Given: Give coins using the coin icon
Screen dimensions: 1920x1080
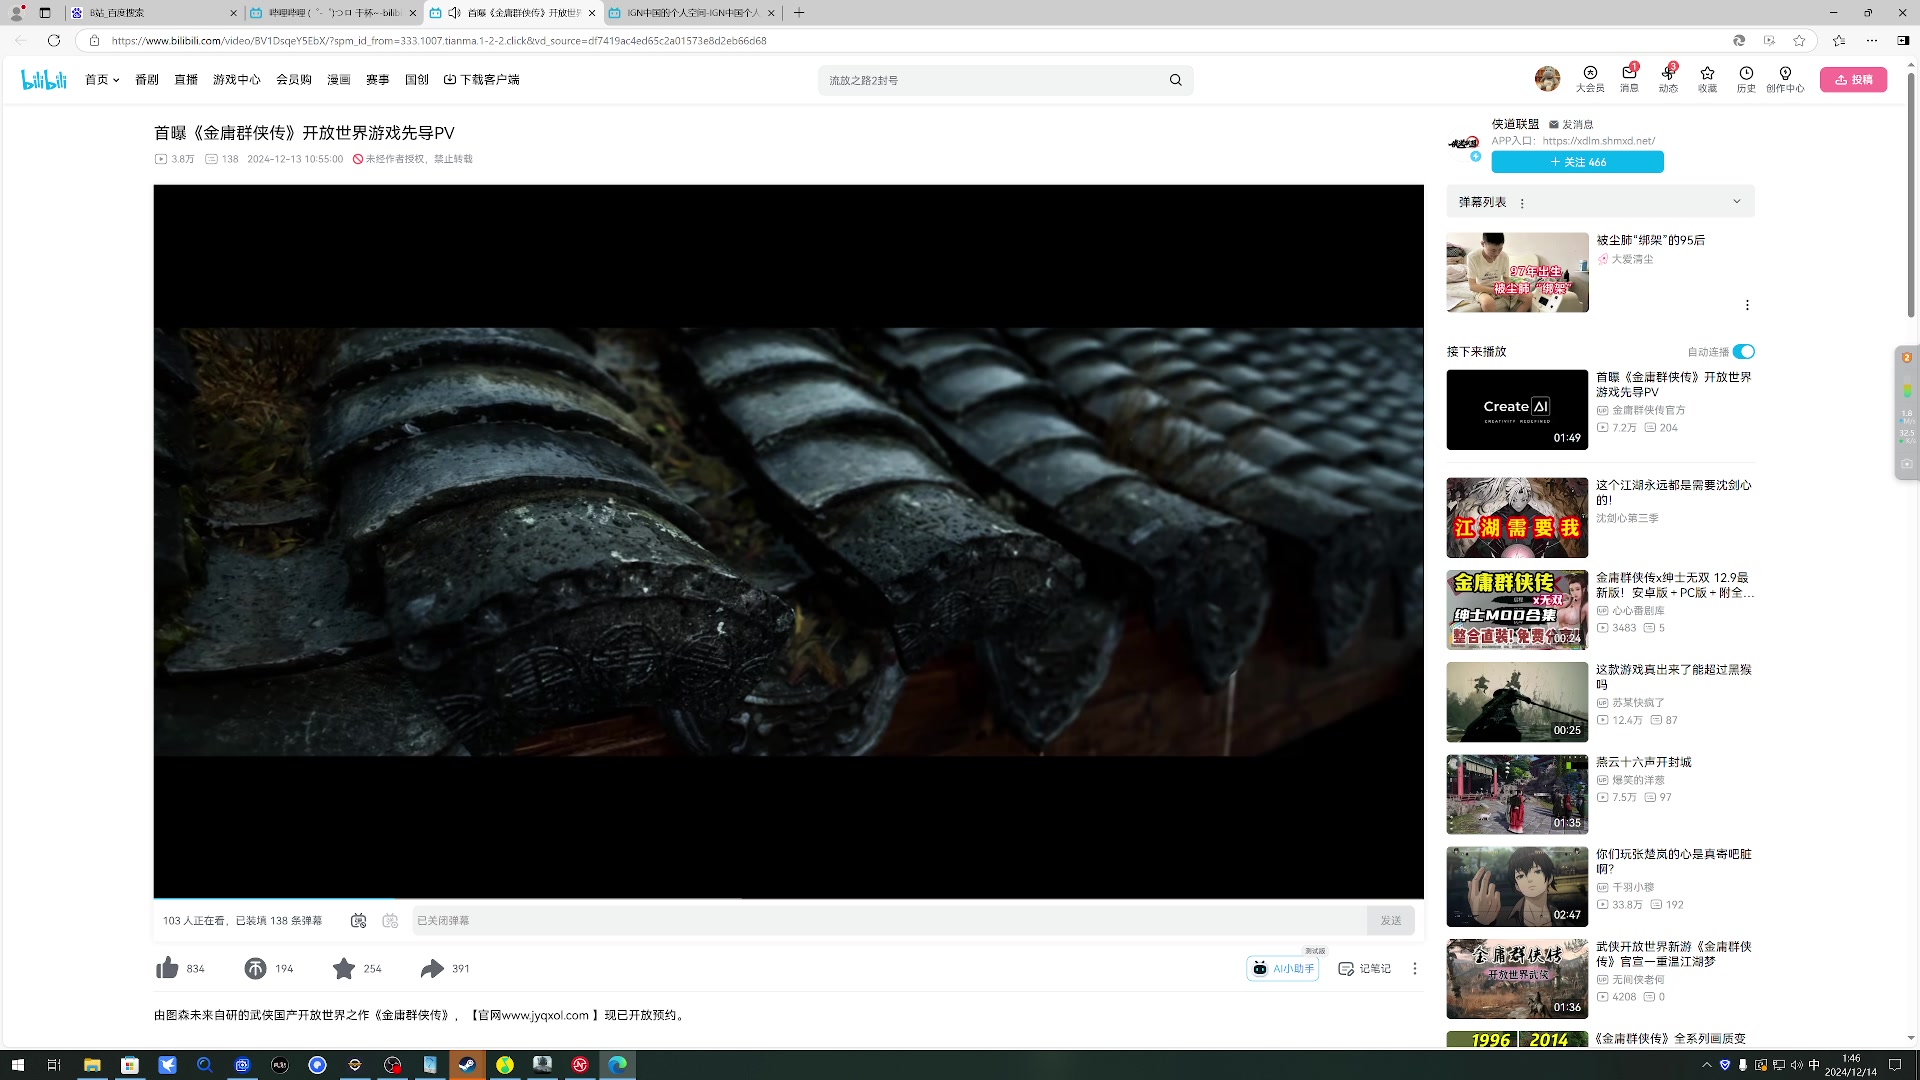Looking at the screenshot, I should [255, 968].
